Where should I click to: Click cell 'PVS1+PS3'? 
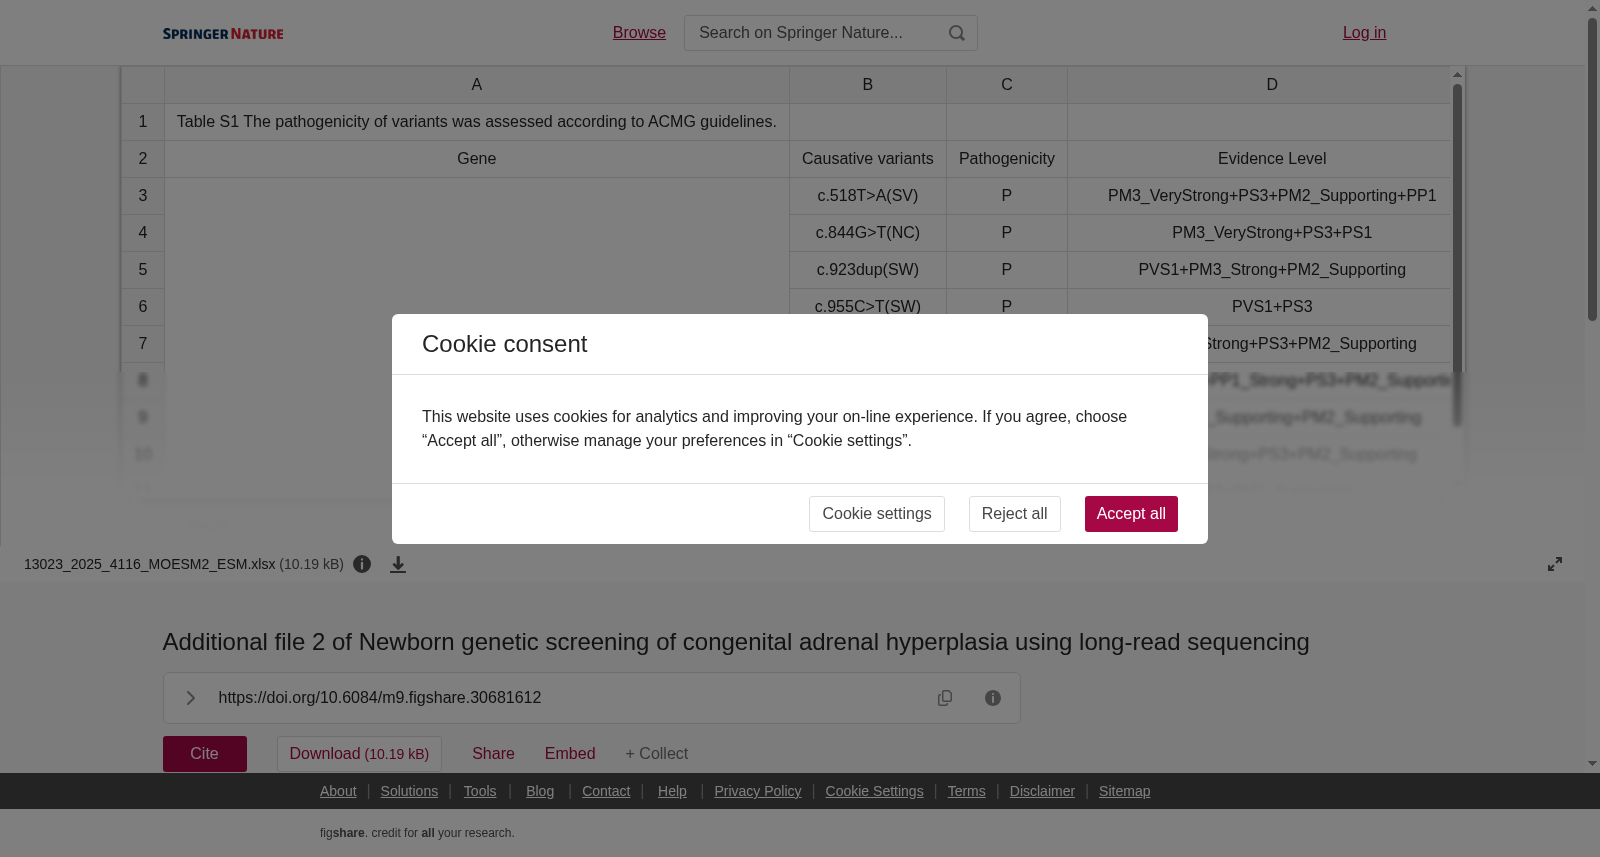pos(1259,307)
